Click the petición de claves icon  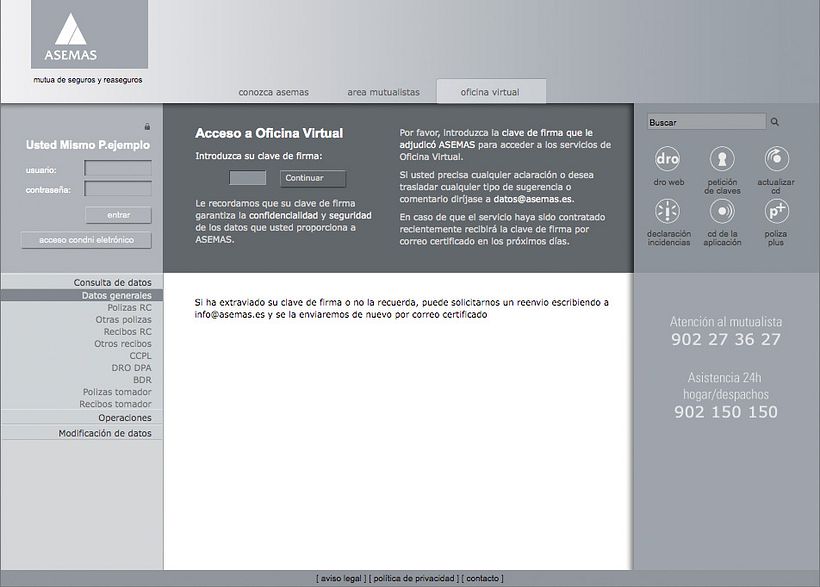[x=722, y=159]
